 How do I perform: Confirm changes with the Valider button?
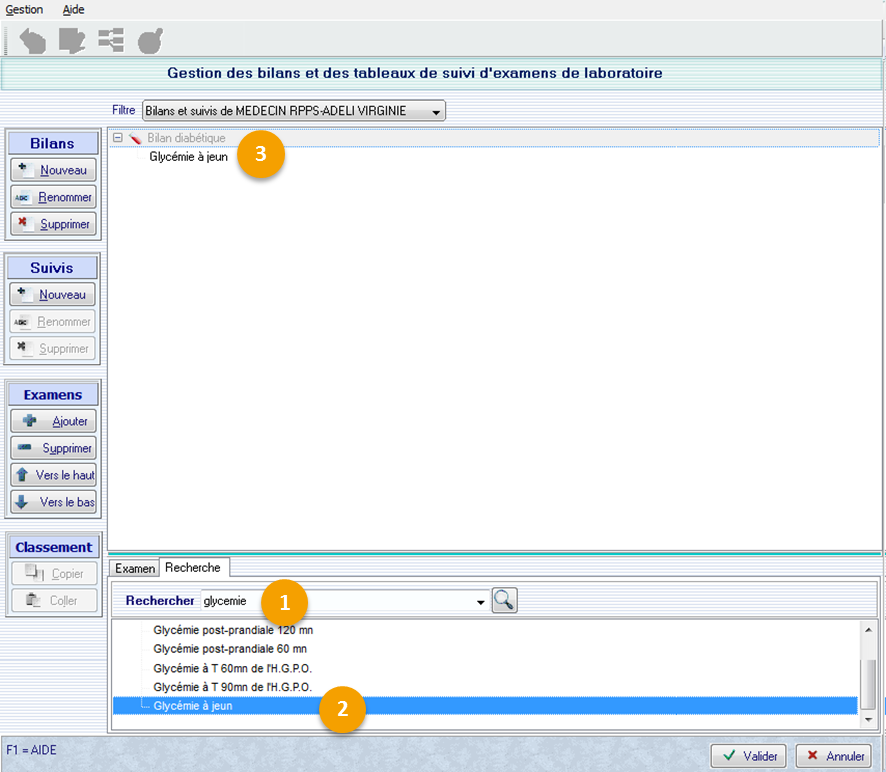tap(749, 756)
